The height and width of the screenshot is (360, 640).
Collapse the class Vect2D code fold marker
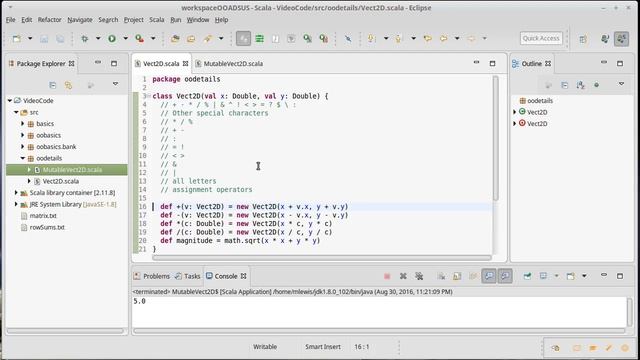point(149,96)
